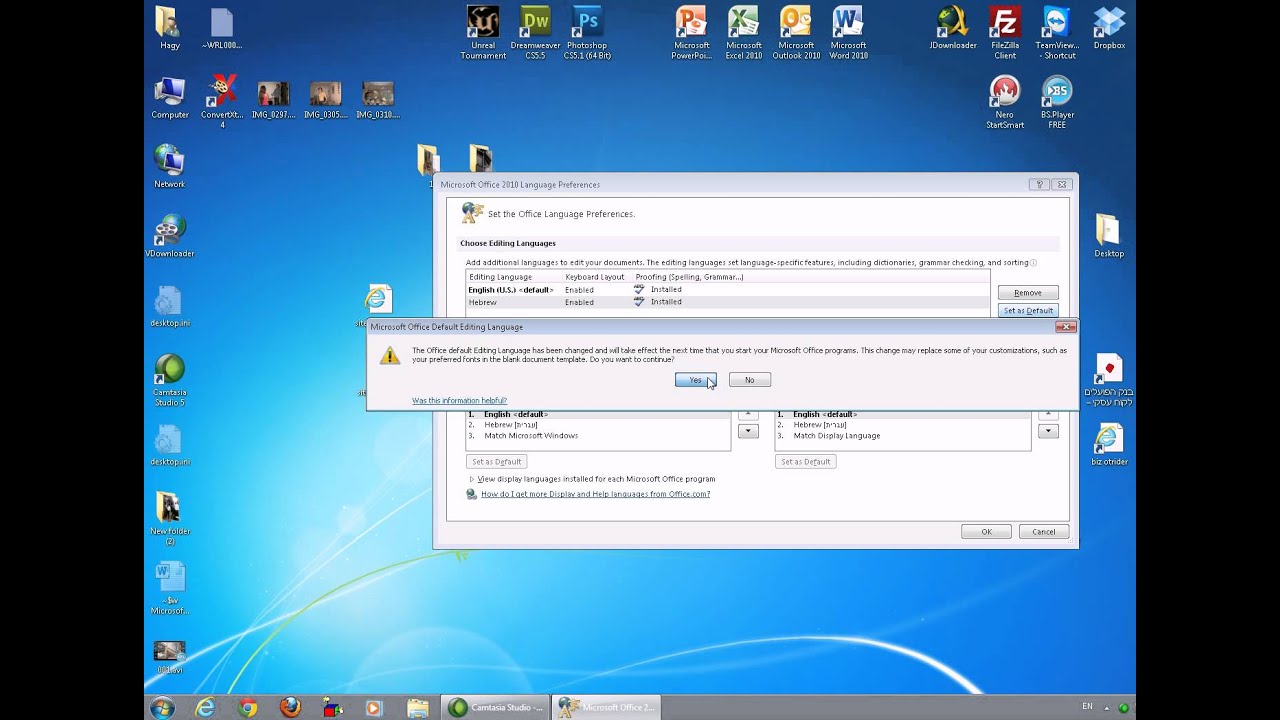Move down arrow beside Match Microsoft Windows list

pos(748,431)
